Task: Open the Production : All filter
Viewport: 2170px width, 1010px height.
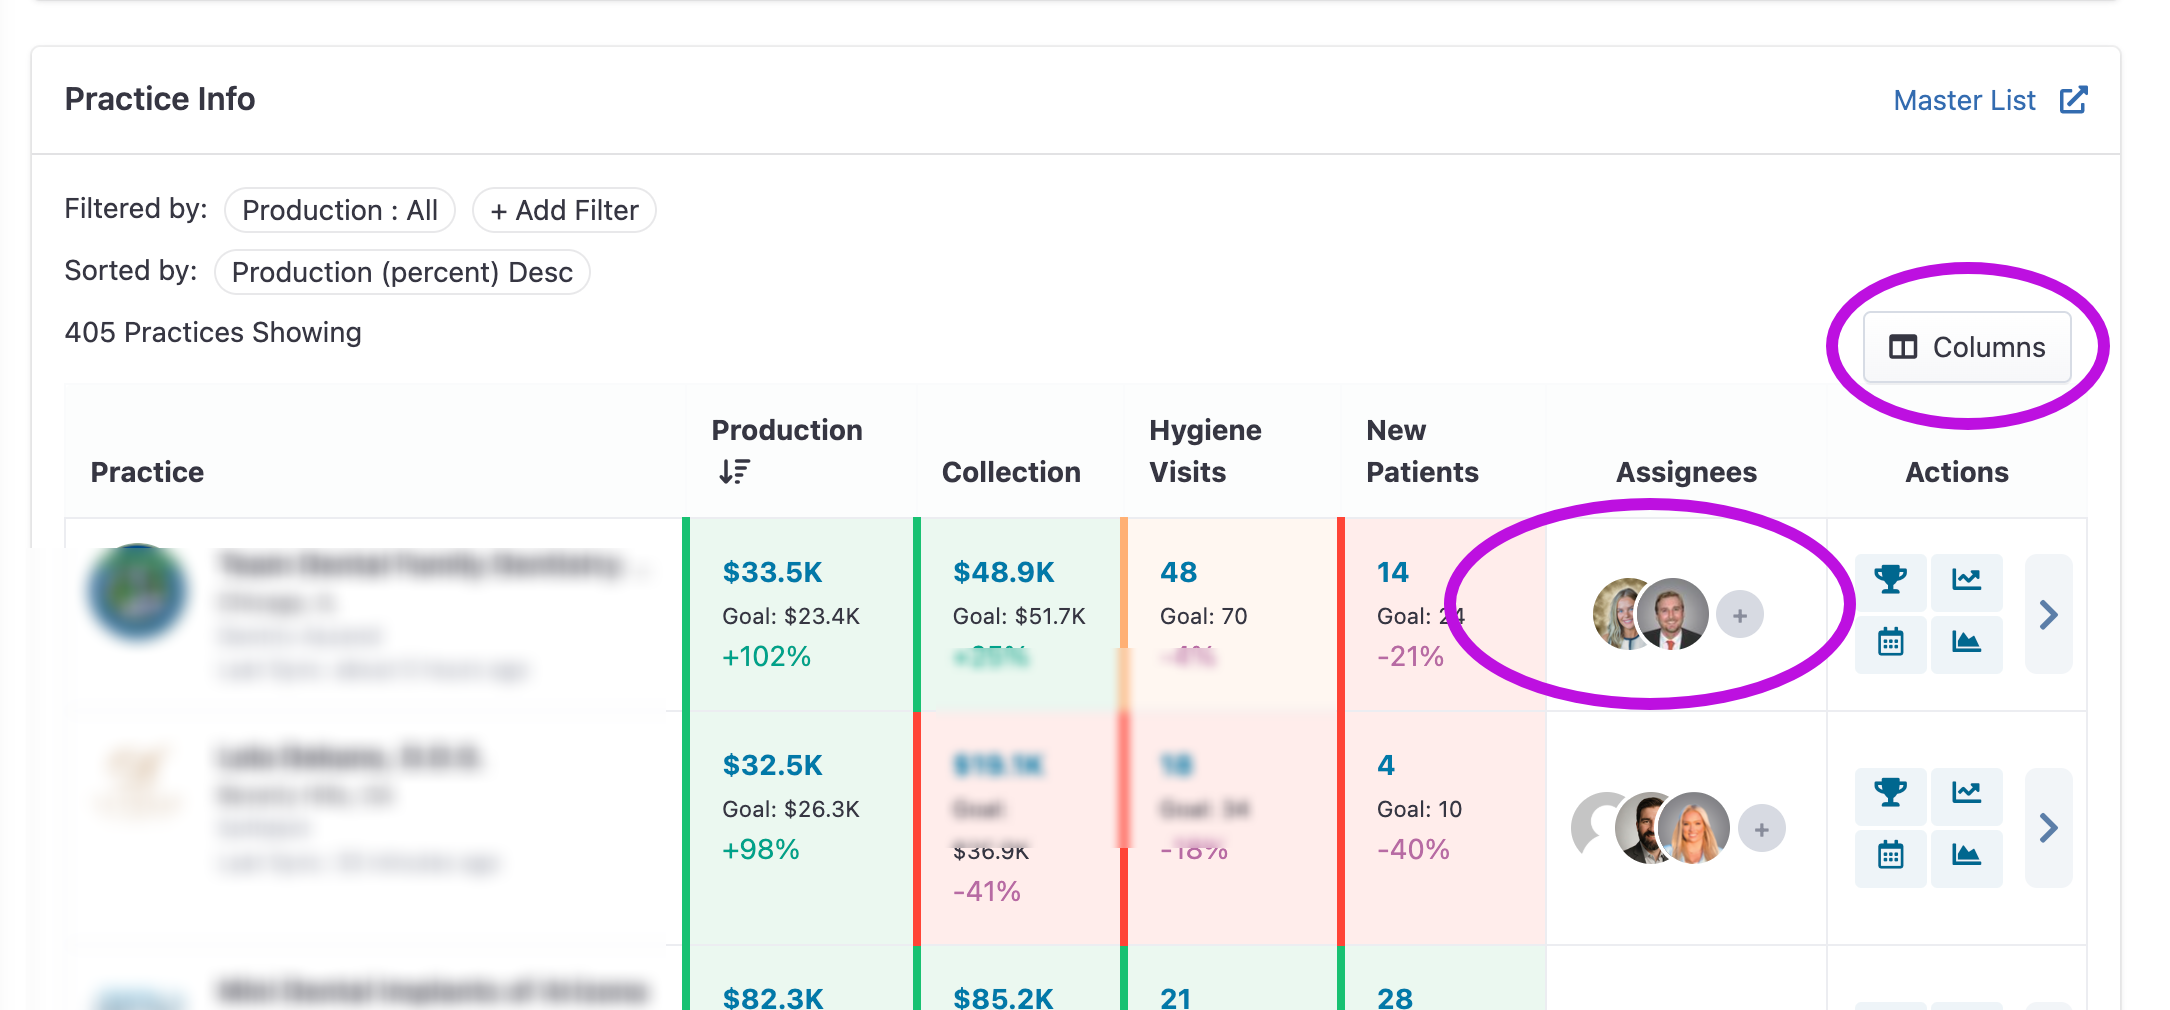Action: click(340, 210)
